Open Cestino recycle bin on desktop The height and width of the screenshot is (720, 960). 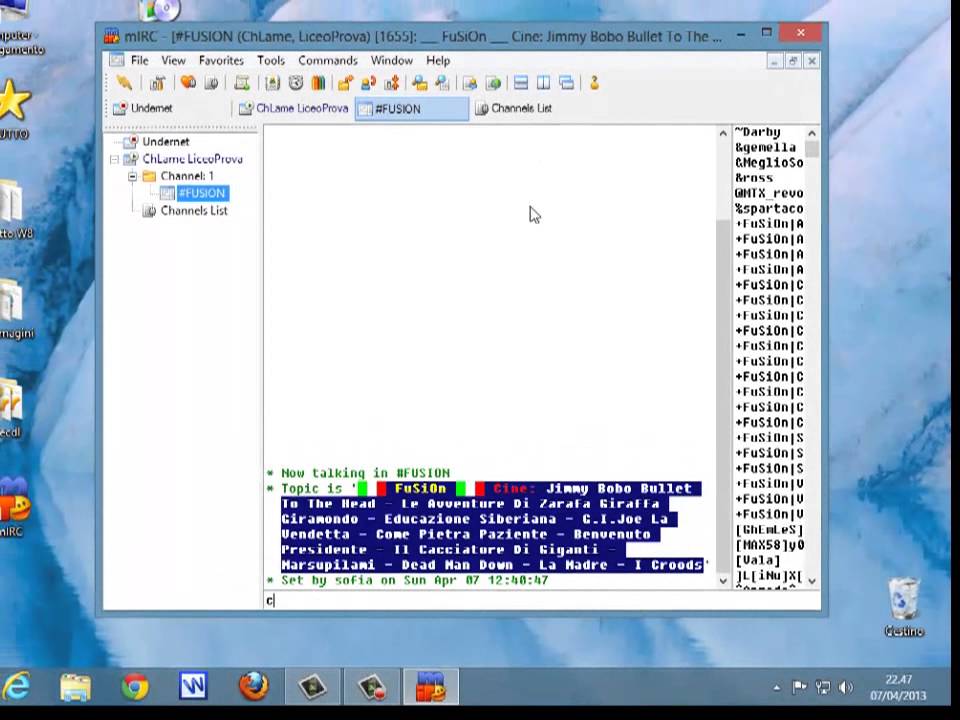(904, 607)
